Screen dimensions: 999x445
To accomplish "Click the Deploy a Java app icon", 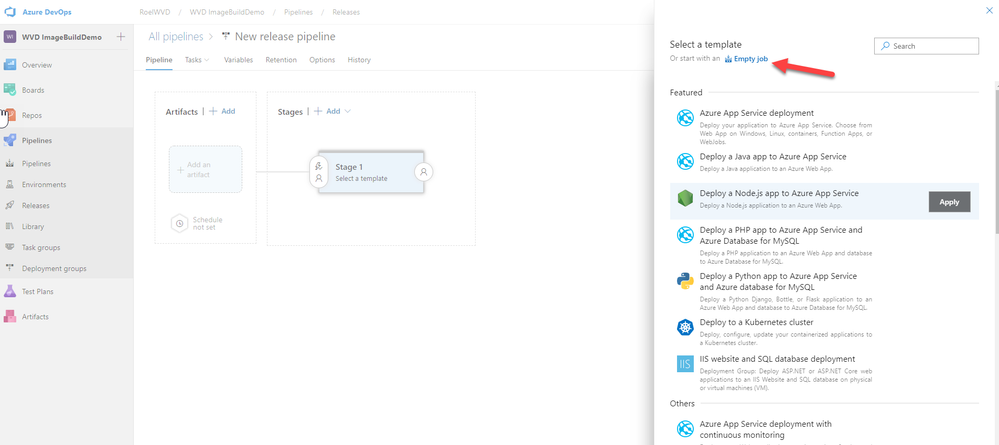I will (685, 161).
